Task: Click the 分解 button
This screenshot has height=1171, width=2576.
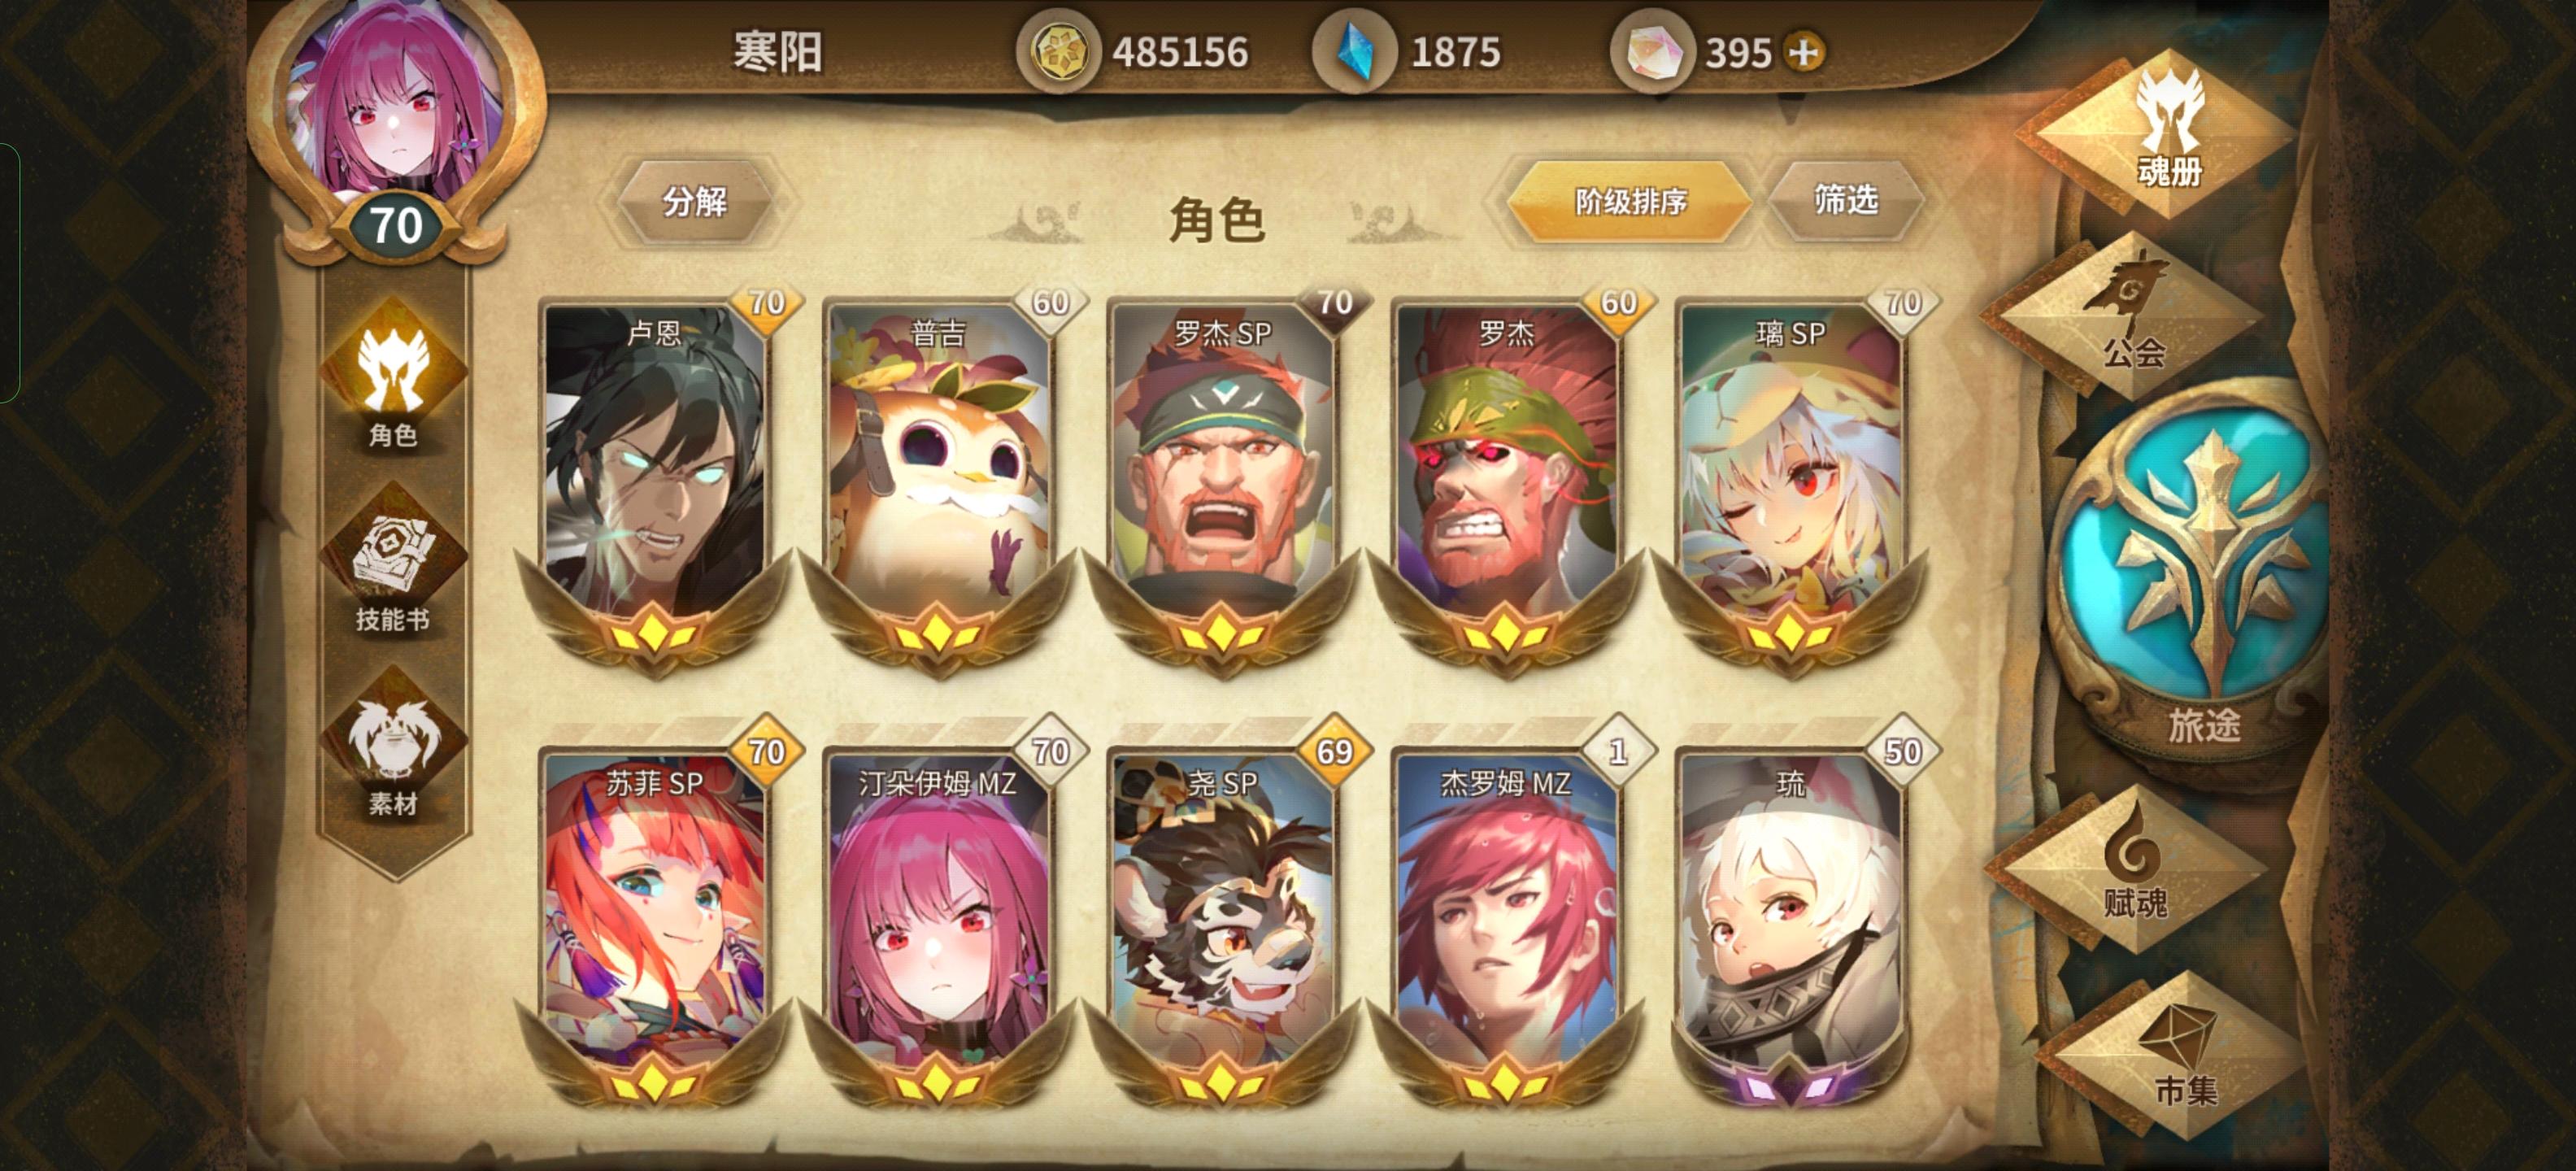Action: click(695, 202)
